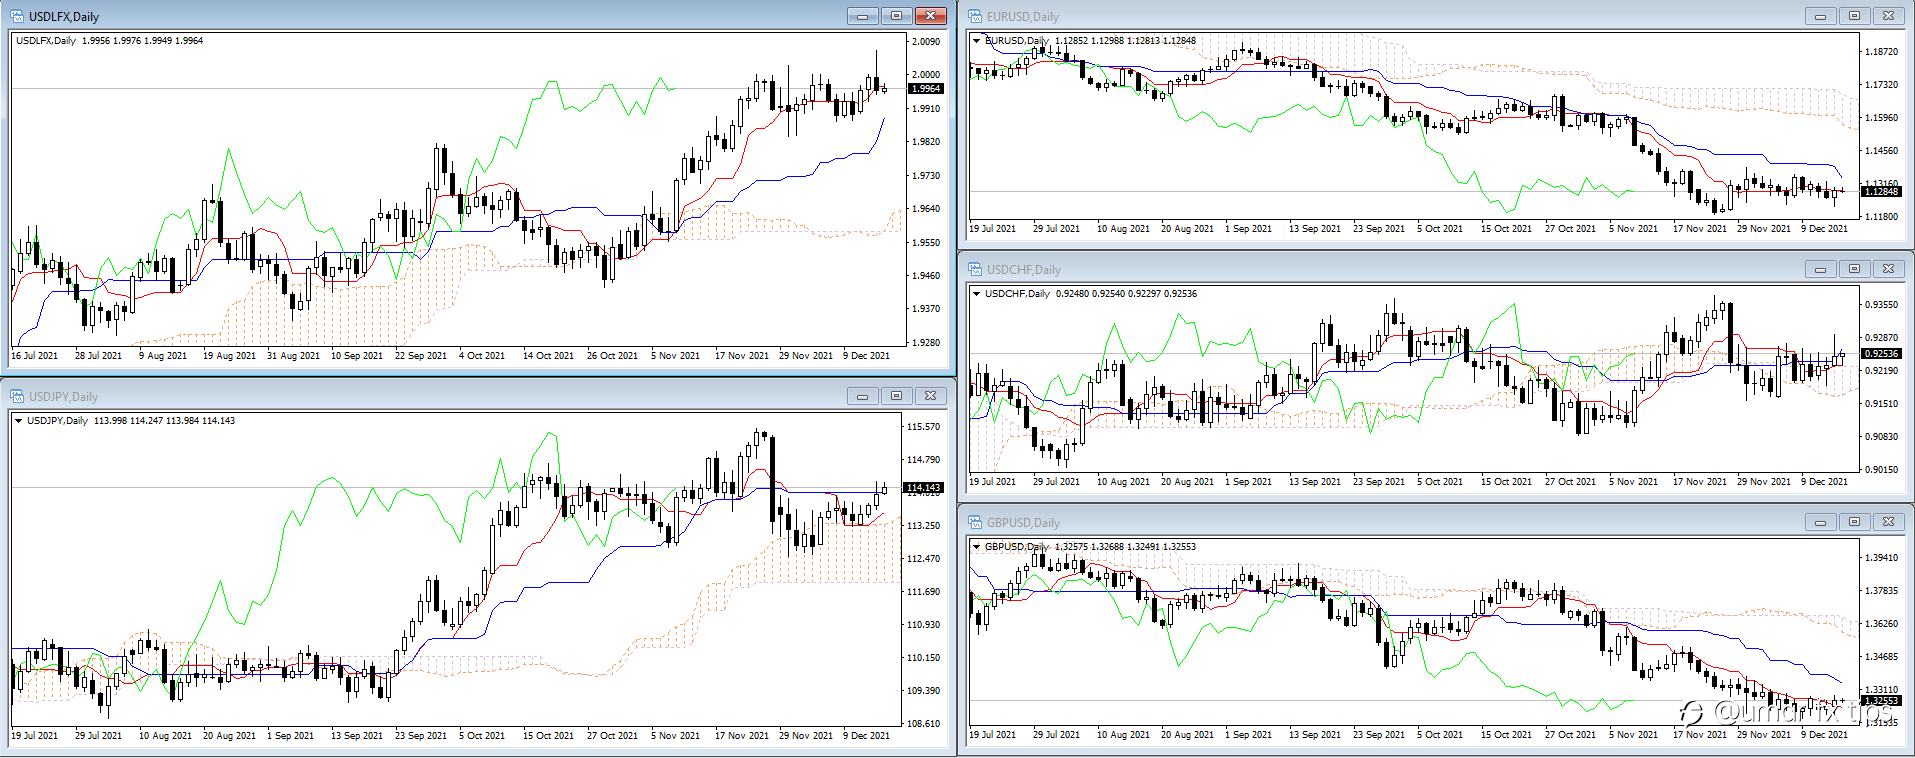Image resolution: width=1915 pixels, height=758 pixels.
Task: Click the 1.9550 level on USDLFX price scale
Action: click(926, 242)
